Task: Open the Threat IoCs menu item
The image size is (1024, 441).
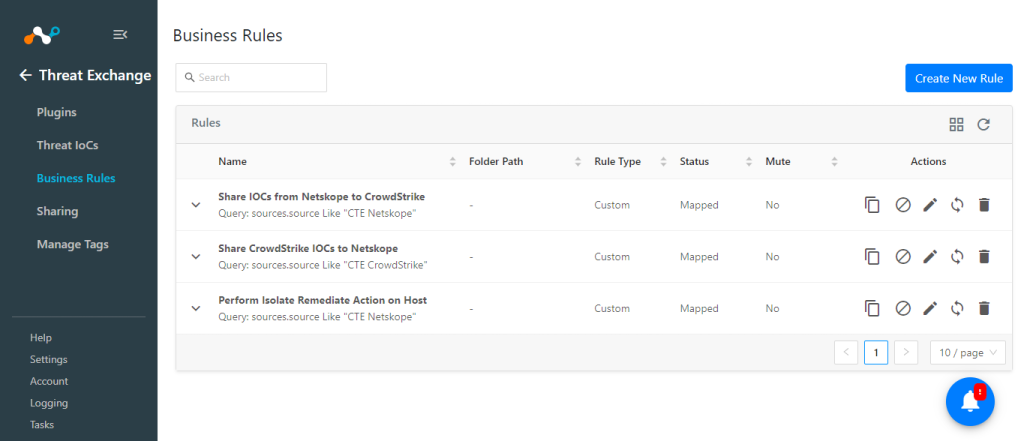Action: [67, 145]
